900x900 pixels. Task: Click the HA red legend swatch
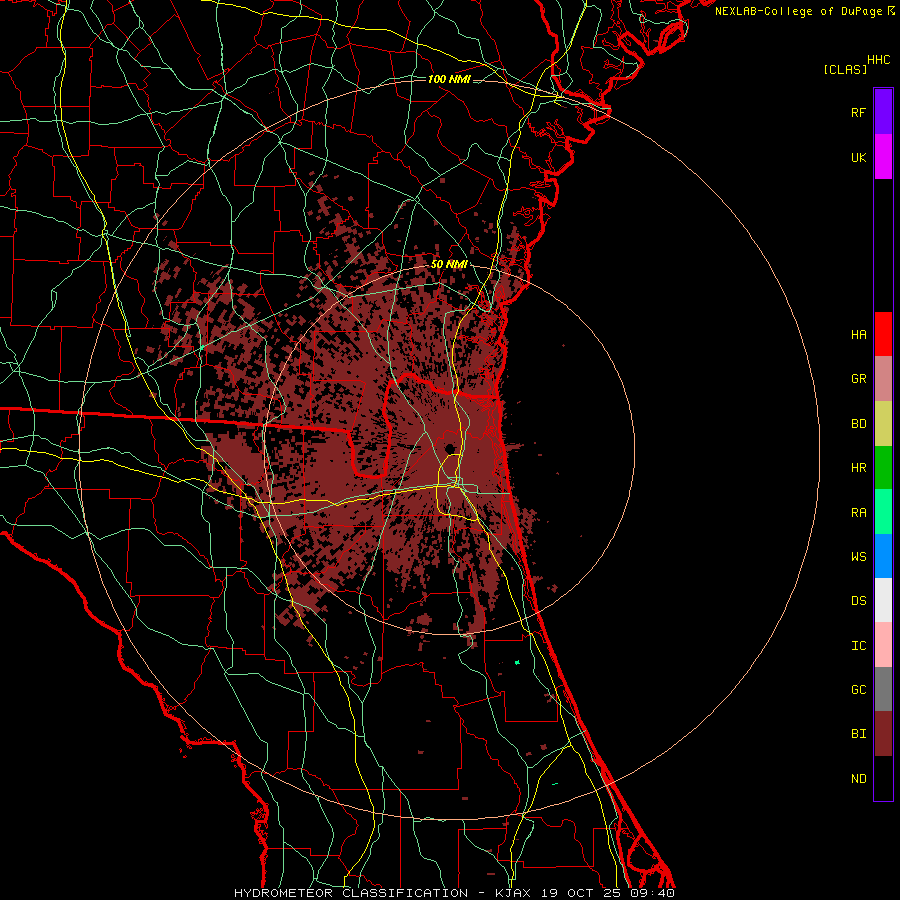point(883,334)
